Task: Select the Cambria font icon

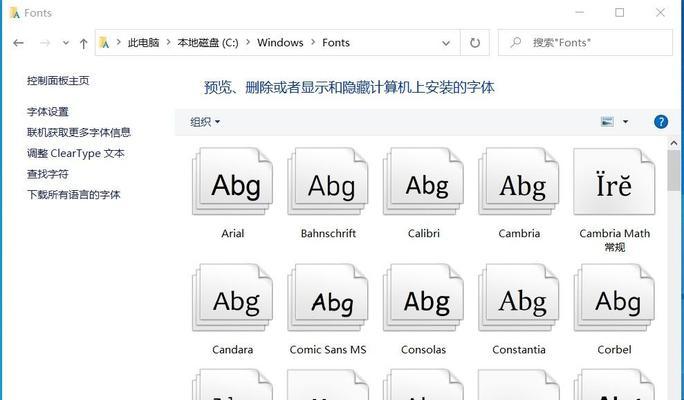Action: click(x=519, y=181)
